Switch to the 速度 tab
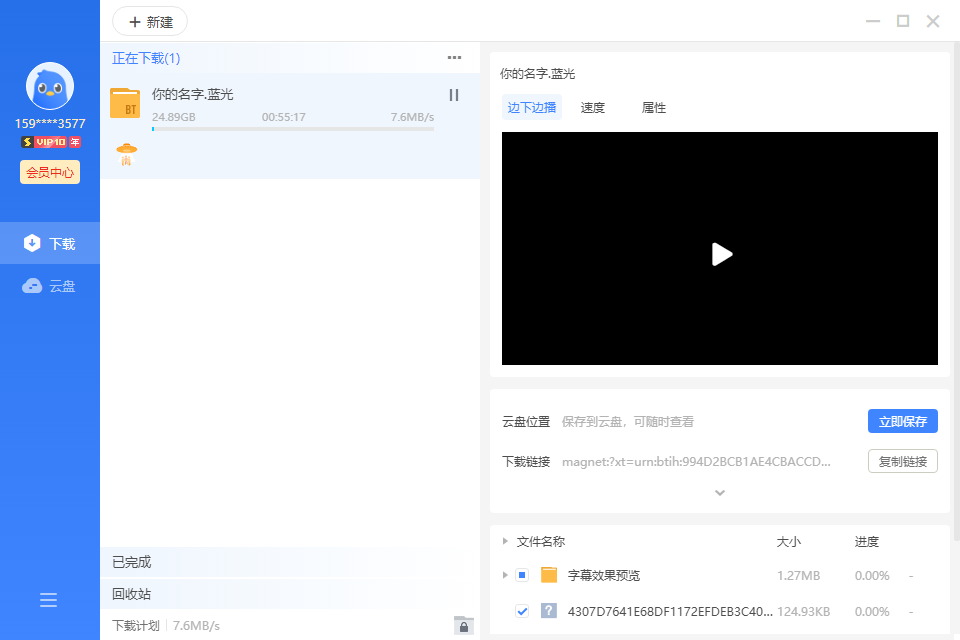Viewport: 960px width, 640px height. tap(591, 107)
